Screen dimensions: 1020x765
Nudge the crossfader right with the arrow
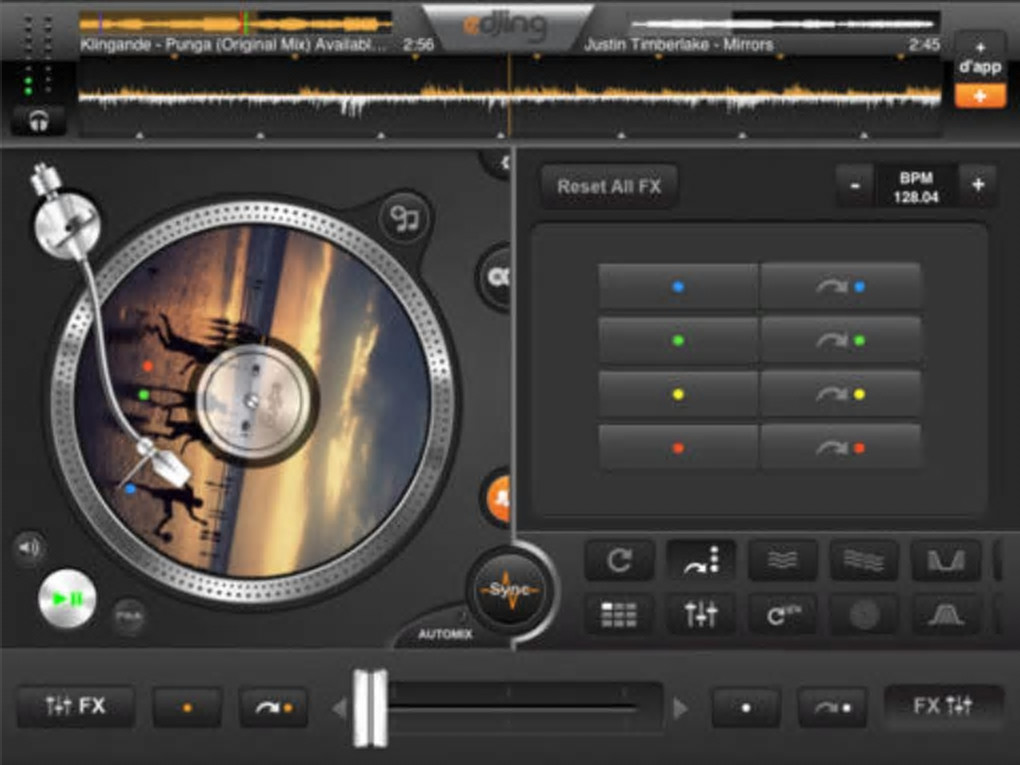click(680, 708)
